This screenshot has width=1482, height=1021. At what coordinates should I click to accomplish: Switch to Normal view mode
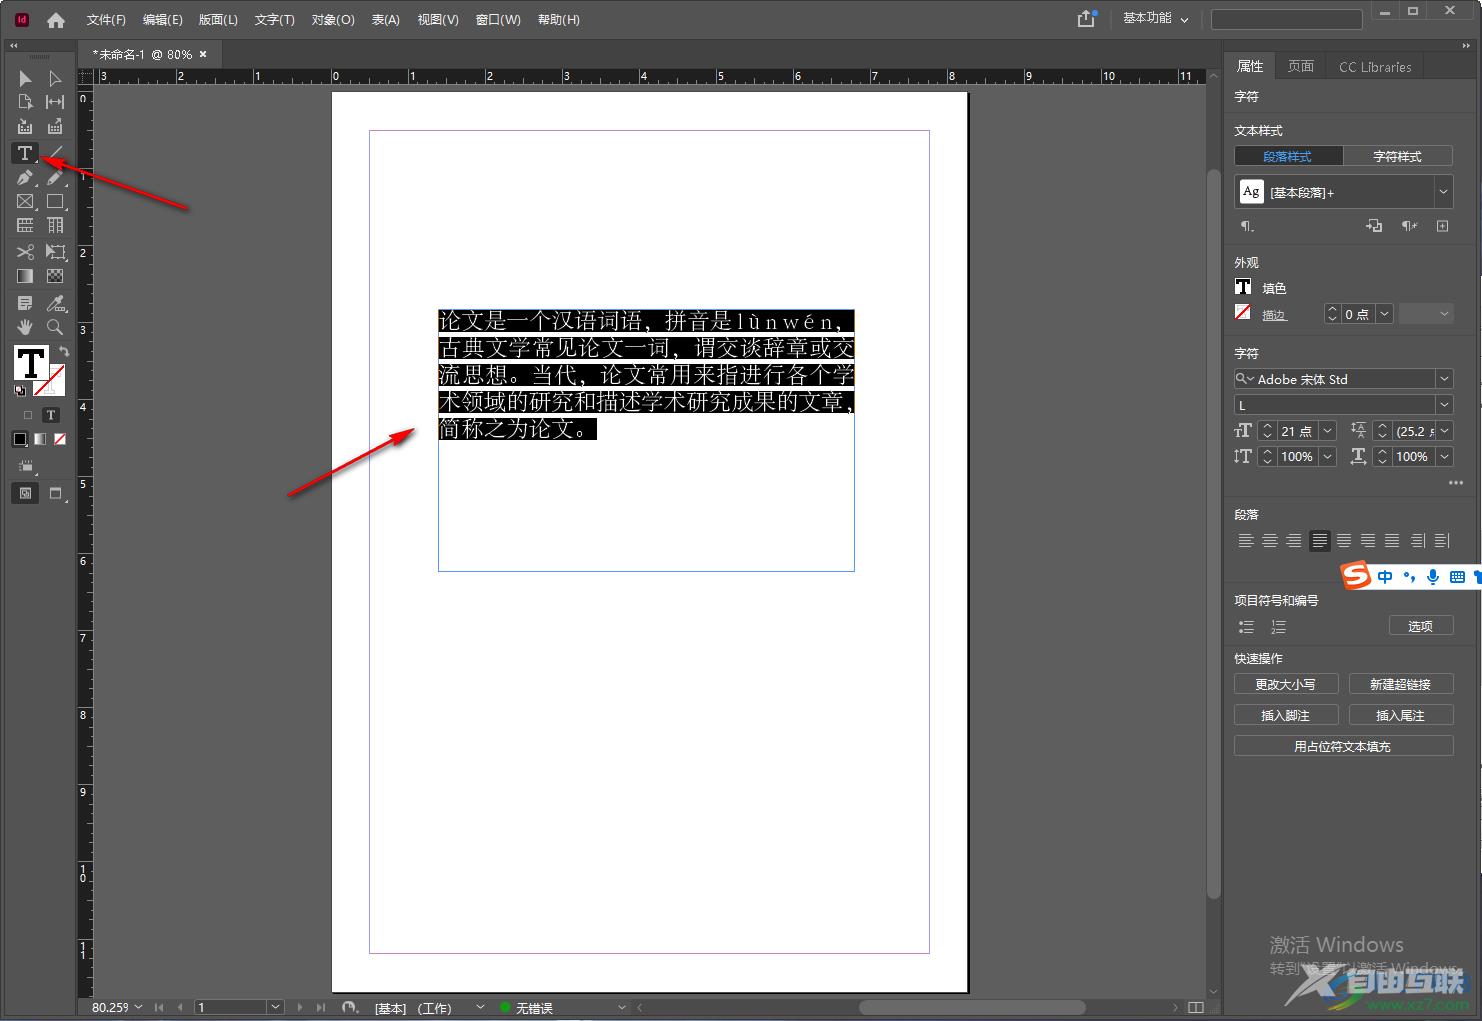(x=25, y=493)
